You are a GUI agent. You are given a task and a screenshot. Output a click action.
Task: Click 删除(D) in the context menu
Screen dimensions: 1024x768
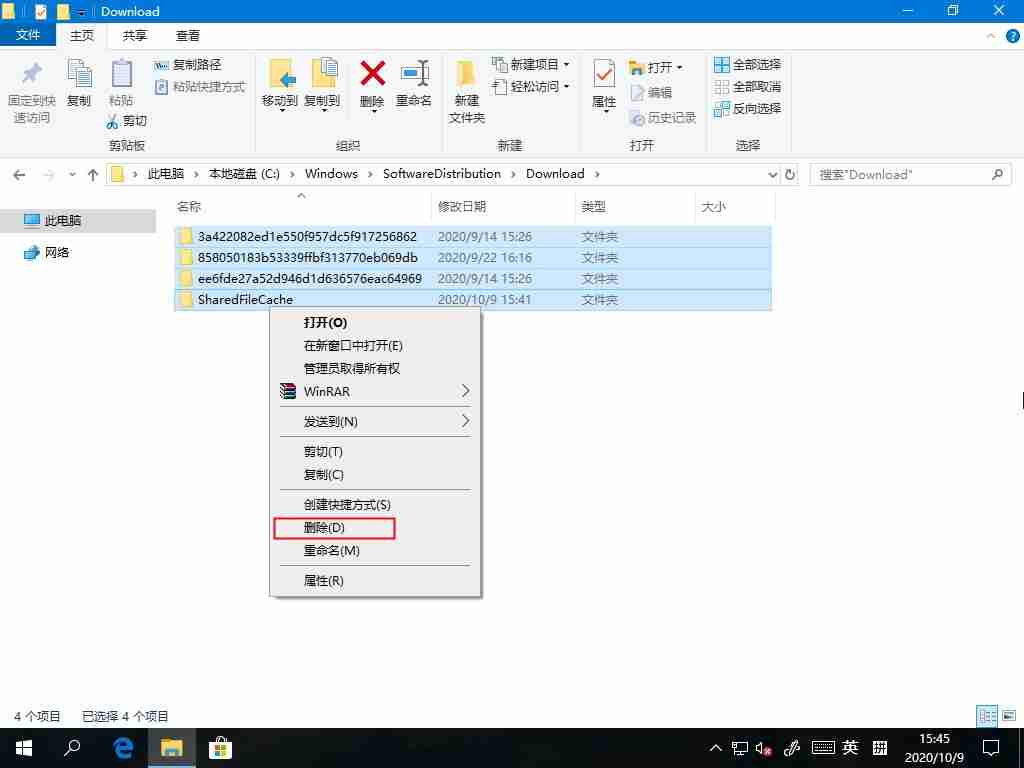coord(334,527)
